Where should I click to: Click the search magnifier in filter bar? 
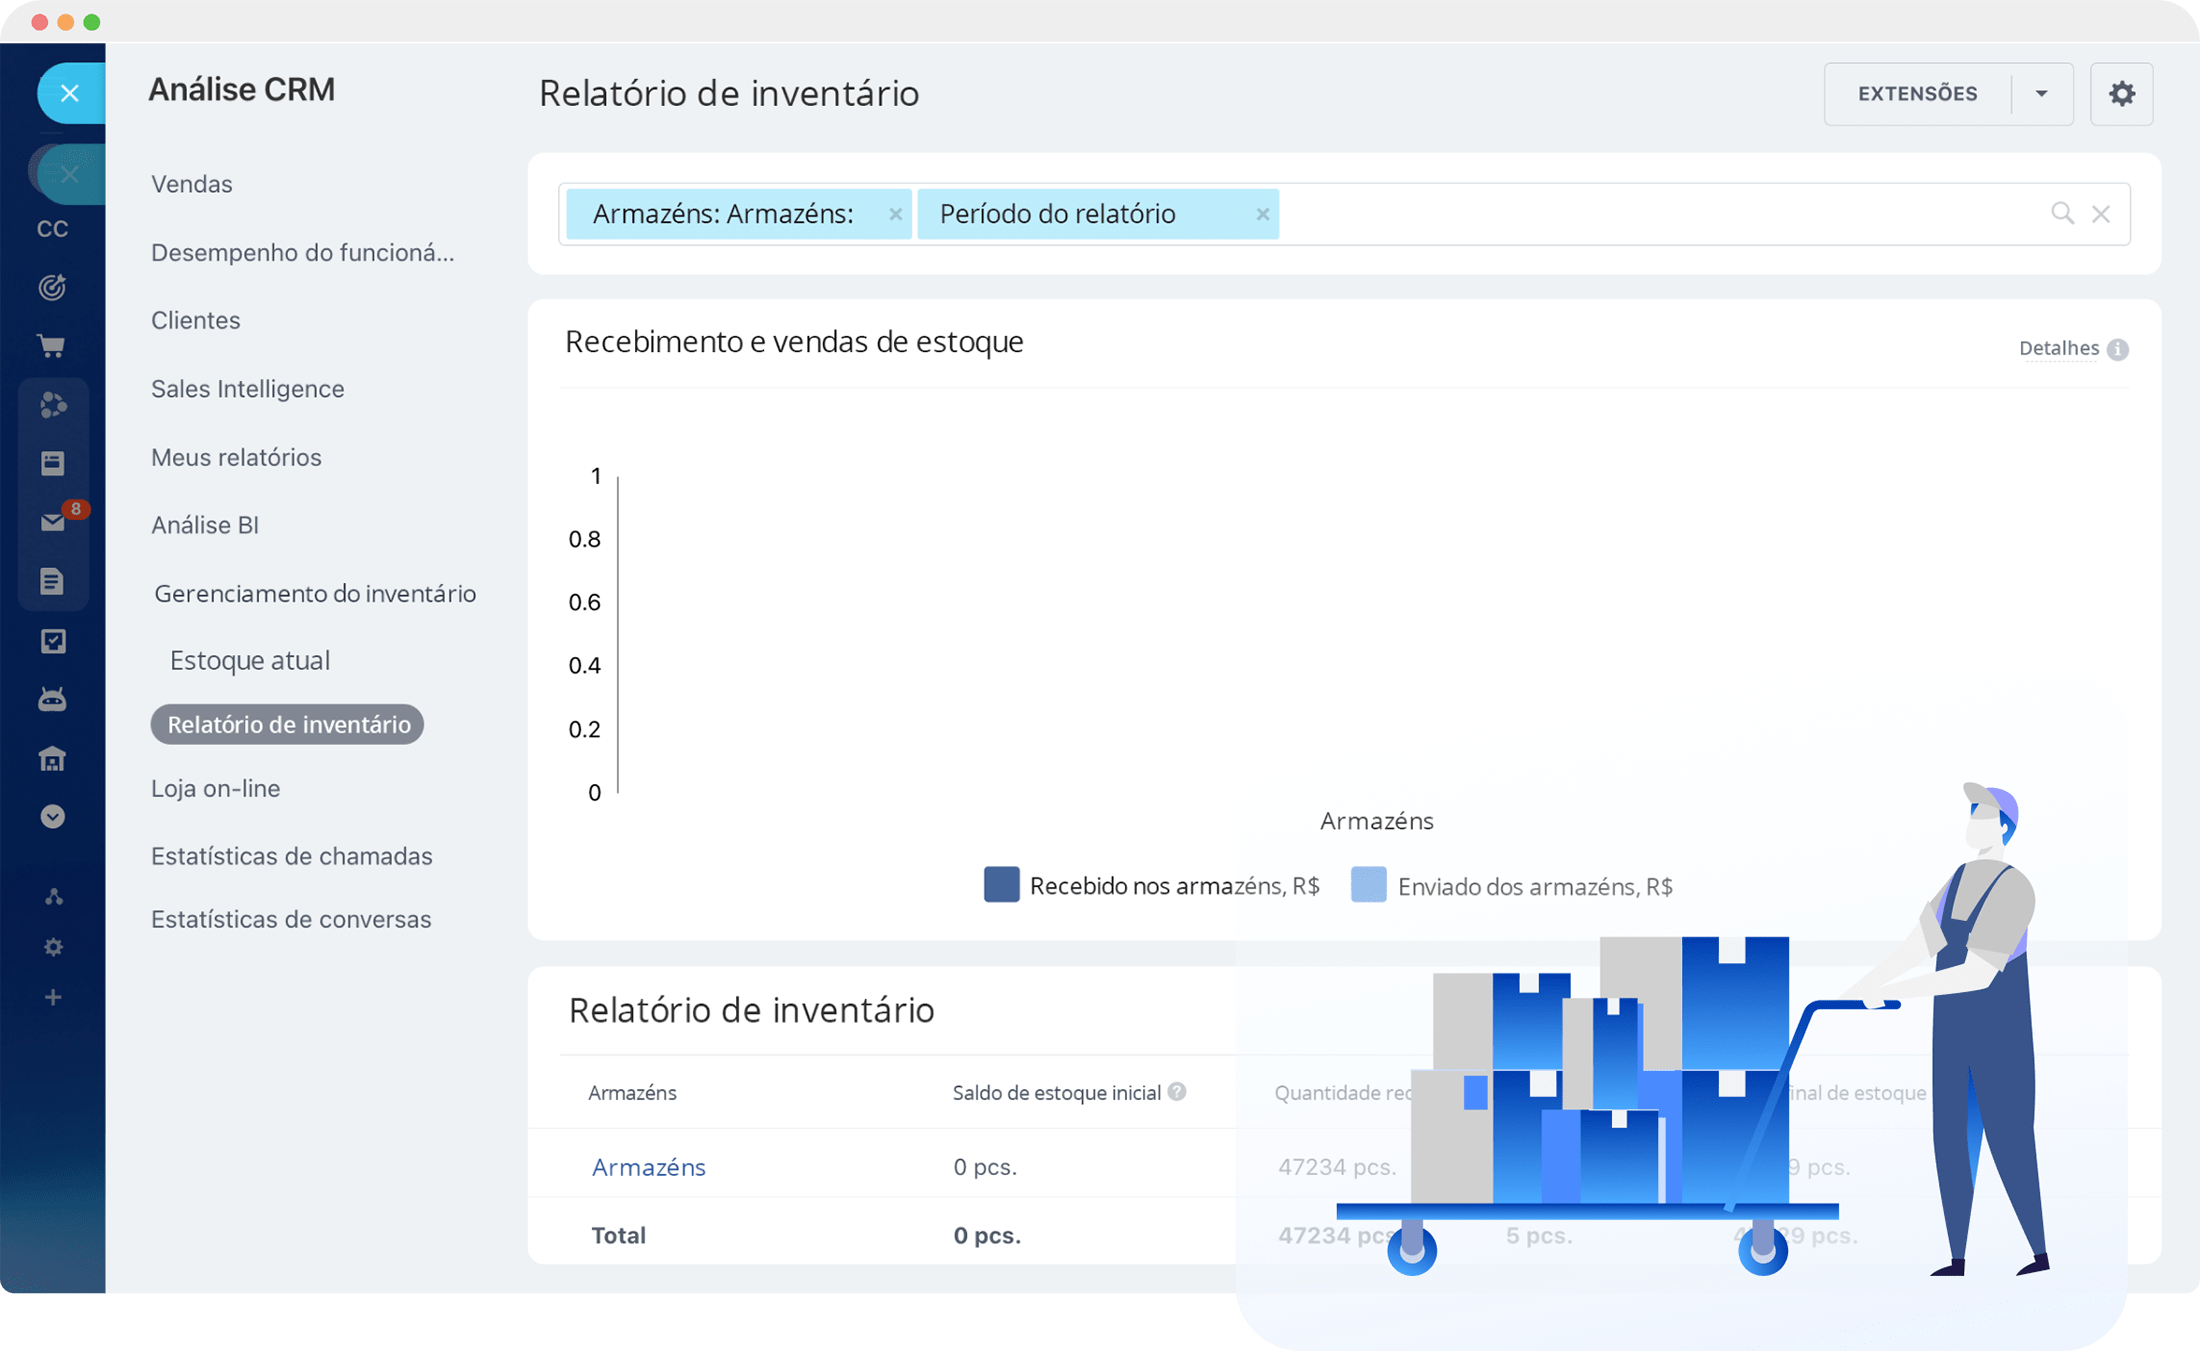(x=2062, y=213)
